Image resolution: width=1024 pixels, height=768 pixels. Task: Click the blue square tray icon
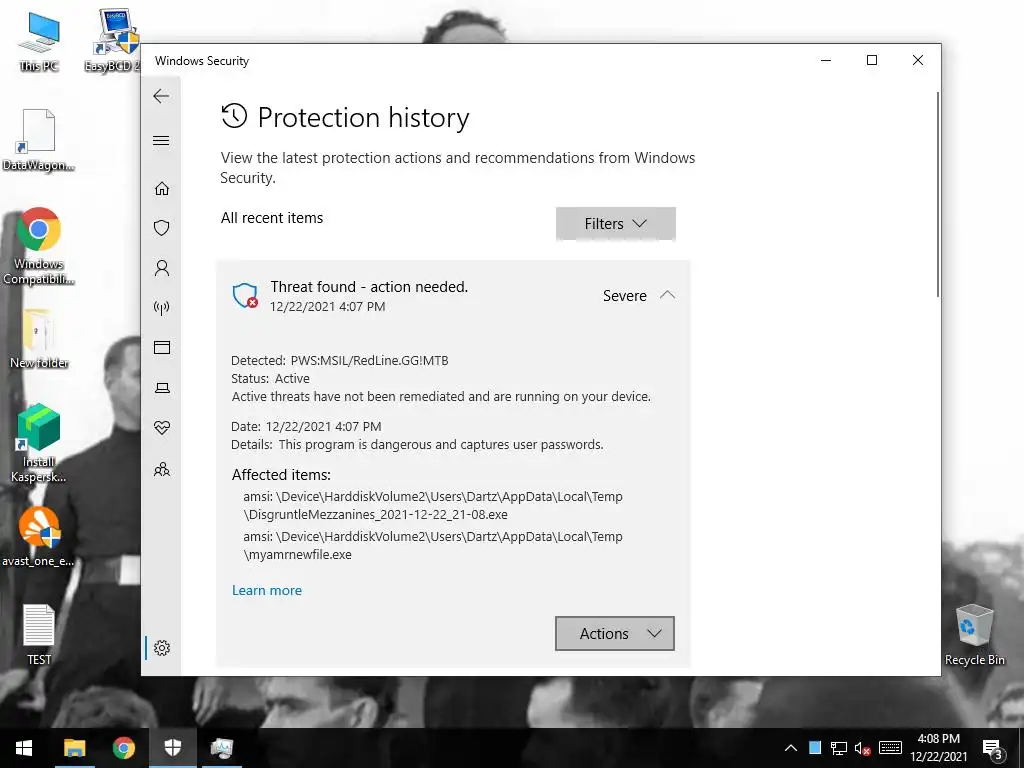click(814, 748)
